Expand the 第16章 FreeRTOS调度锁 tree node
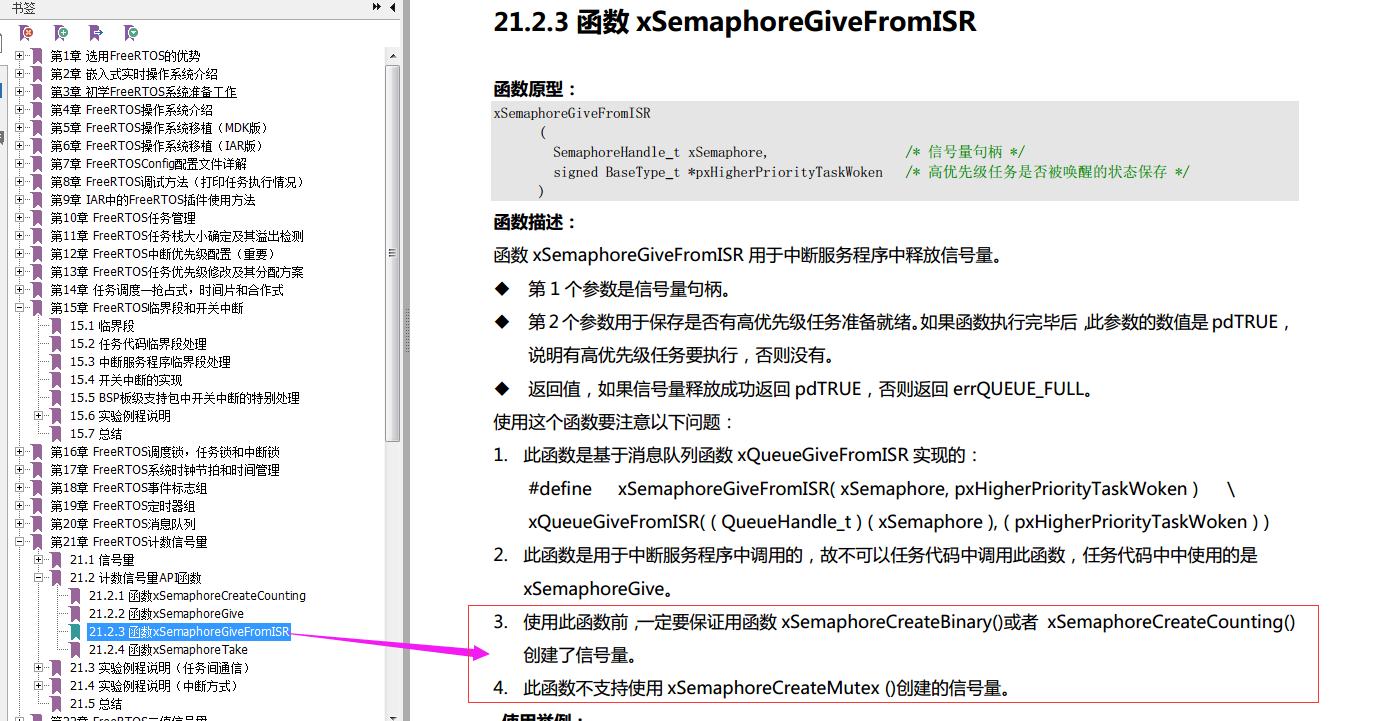The image size is (1385, 721). [x=20, y=452]
